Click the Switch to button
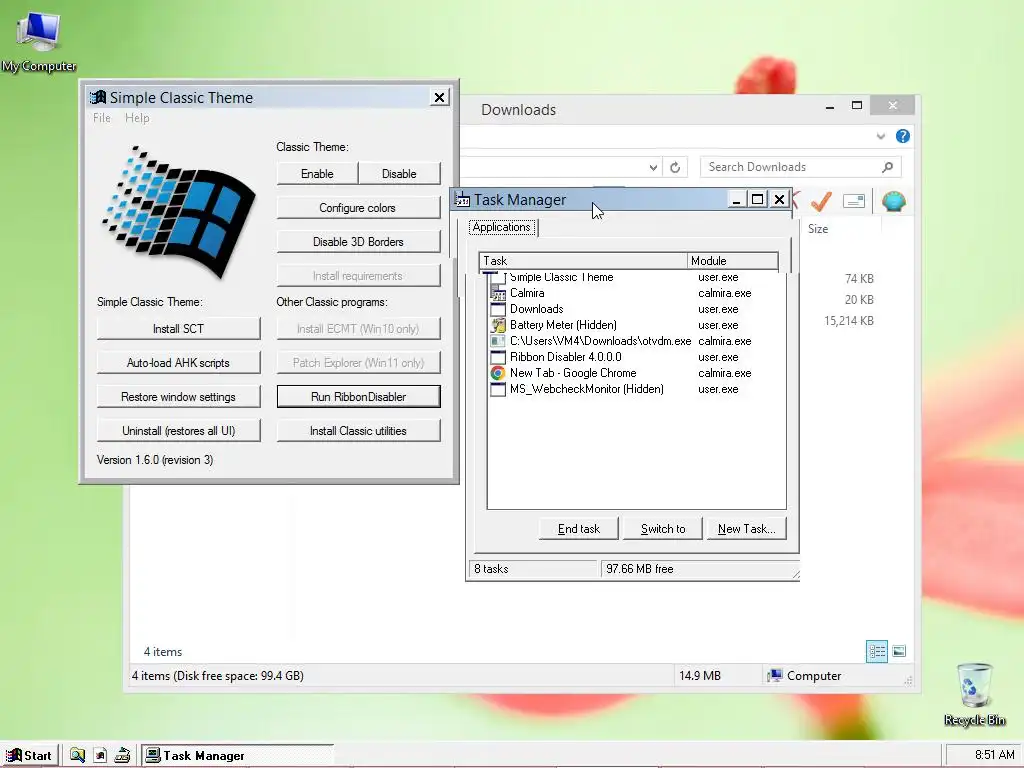The height and width of the screenshot is (768, 1024). 663,529
